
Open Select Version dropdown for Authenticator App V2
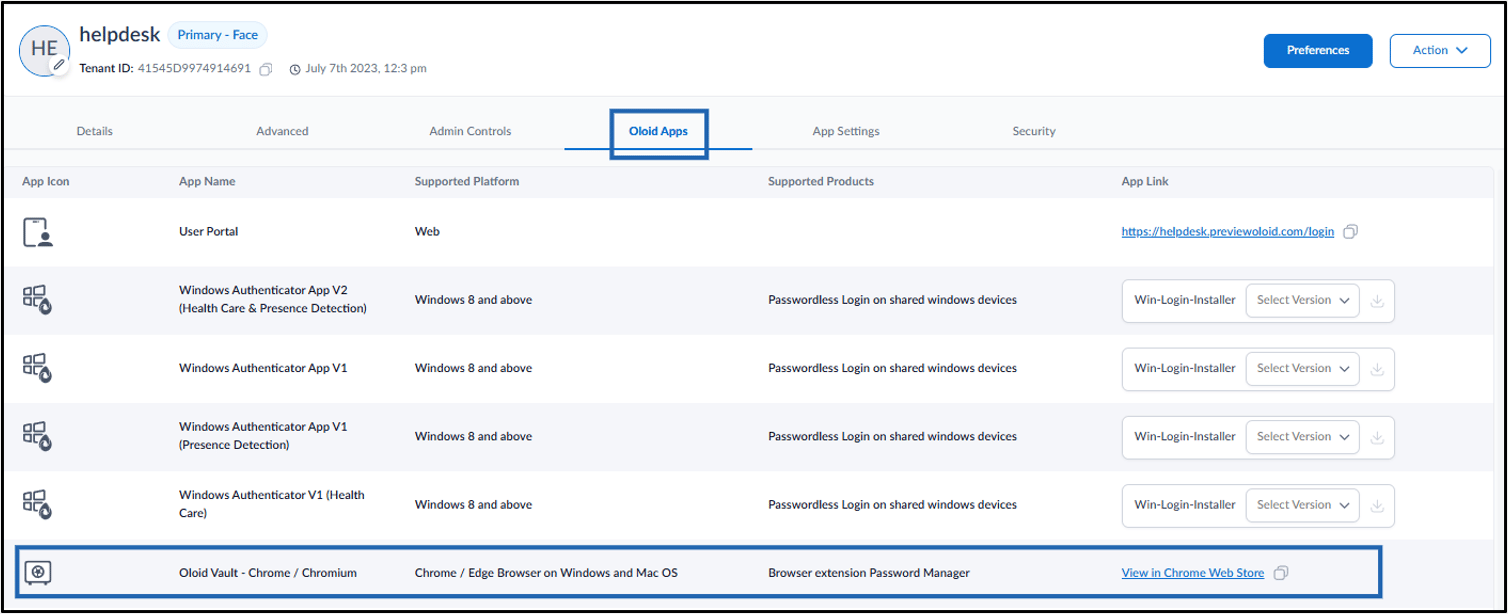point(1302,300)
